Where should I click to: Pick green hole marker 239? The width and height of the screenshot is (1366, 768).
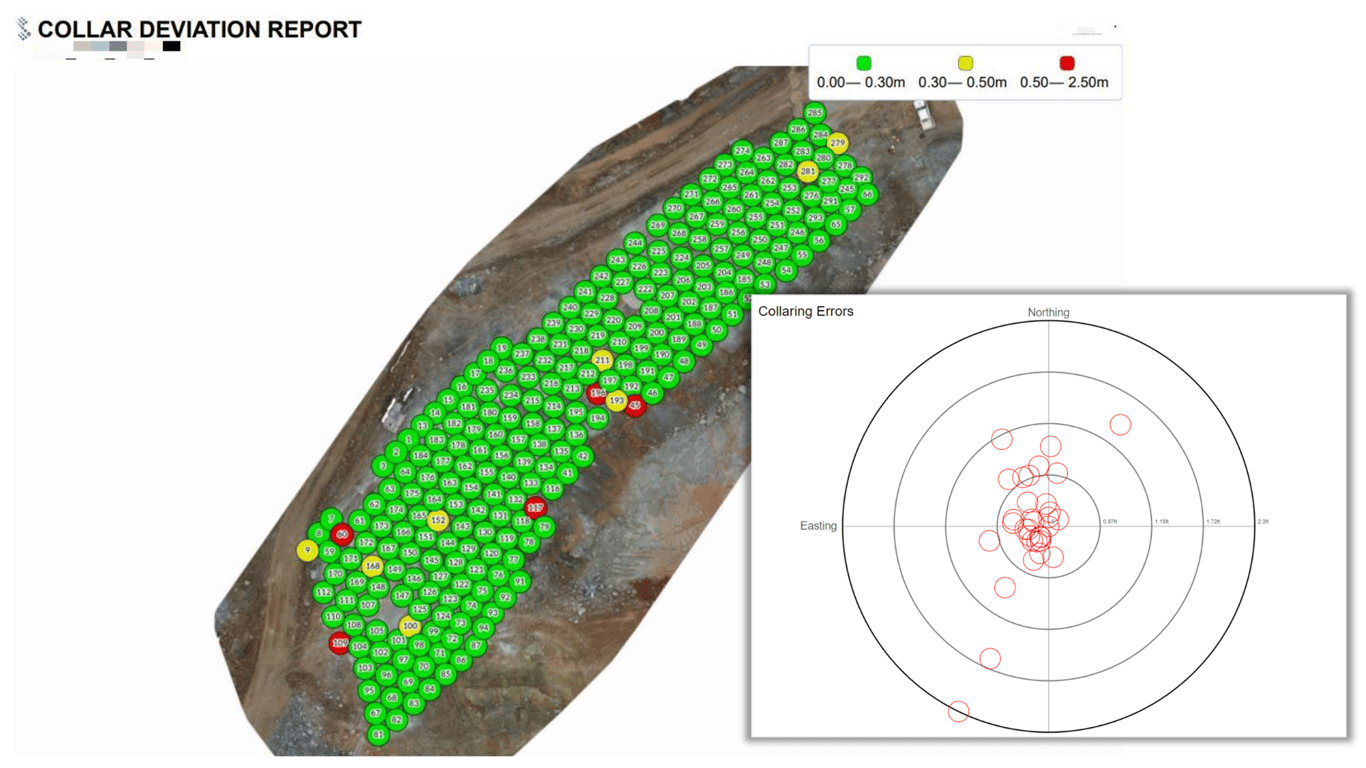[553, 323]
